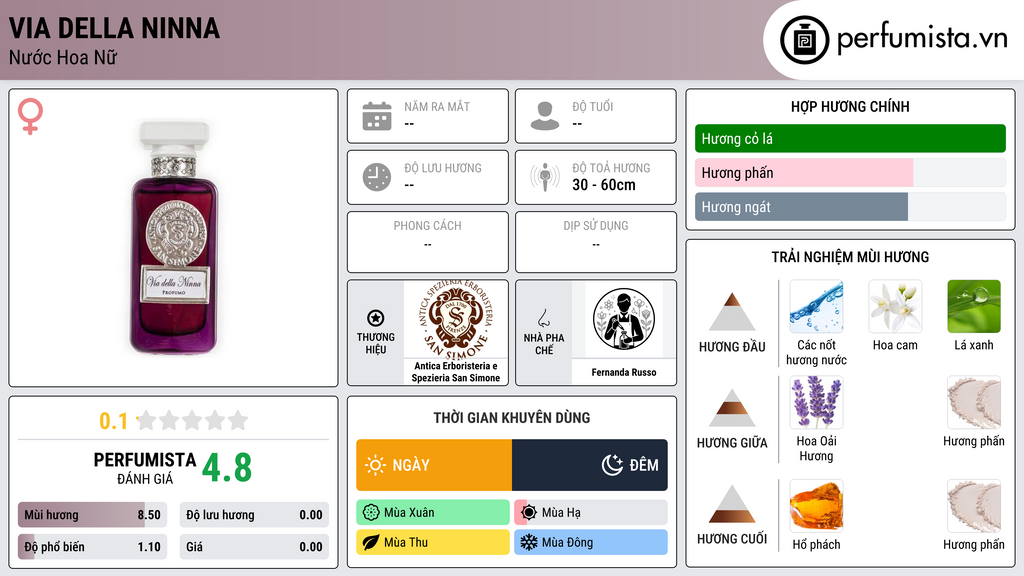Click the San Simone brand logo
1024x576 pixels.
click(x=456, y=320)
